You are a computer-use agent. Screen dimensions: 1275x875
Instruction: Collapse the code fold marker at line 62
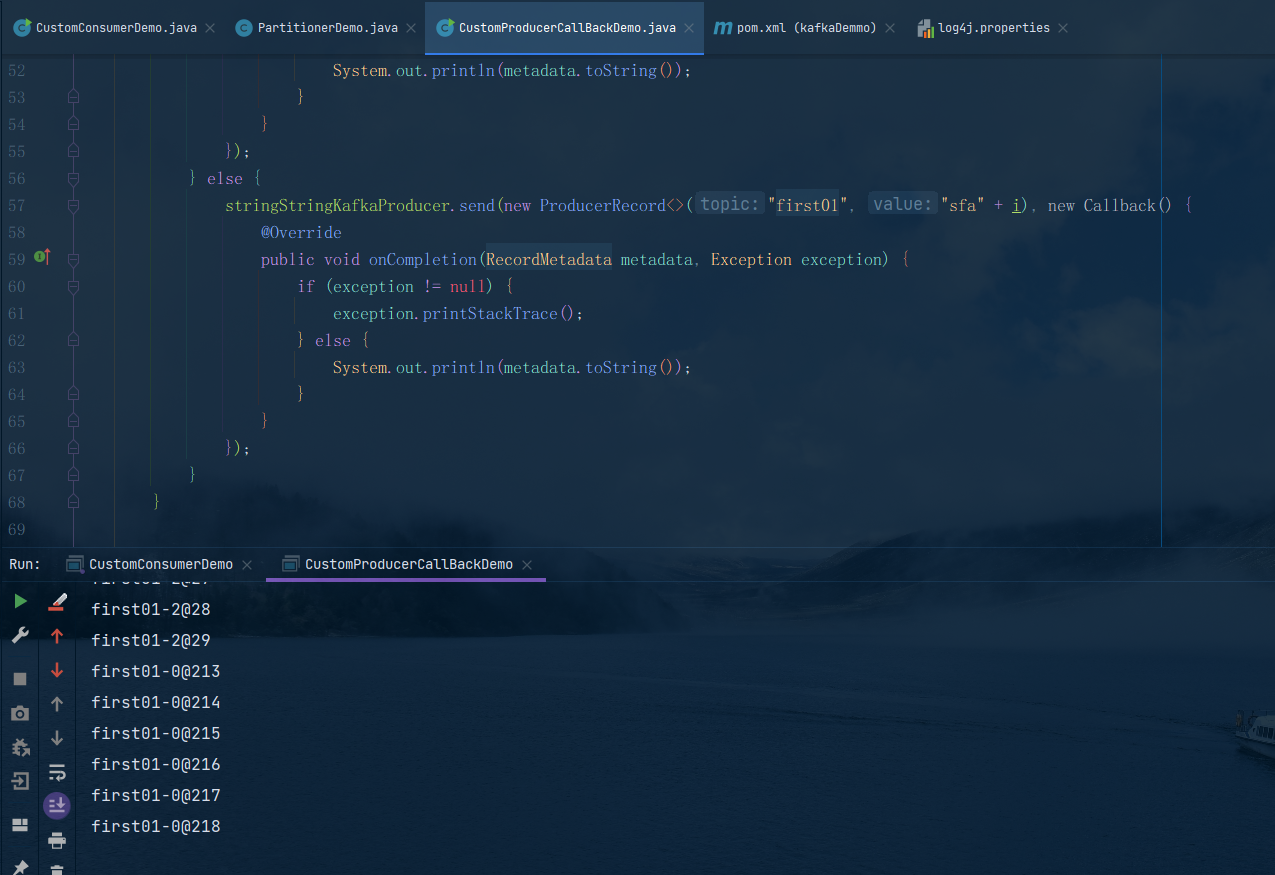(x=71, y=340)
